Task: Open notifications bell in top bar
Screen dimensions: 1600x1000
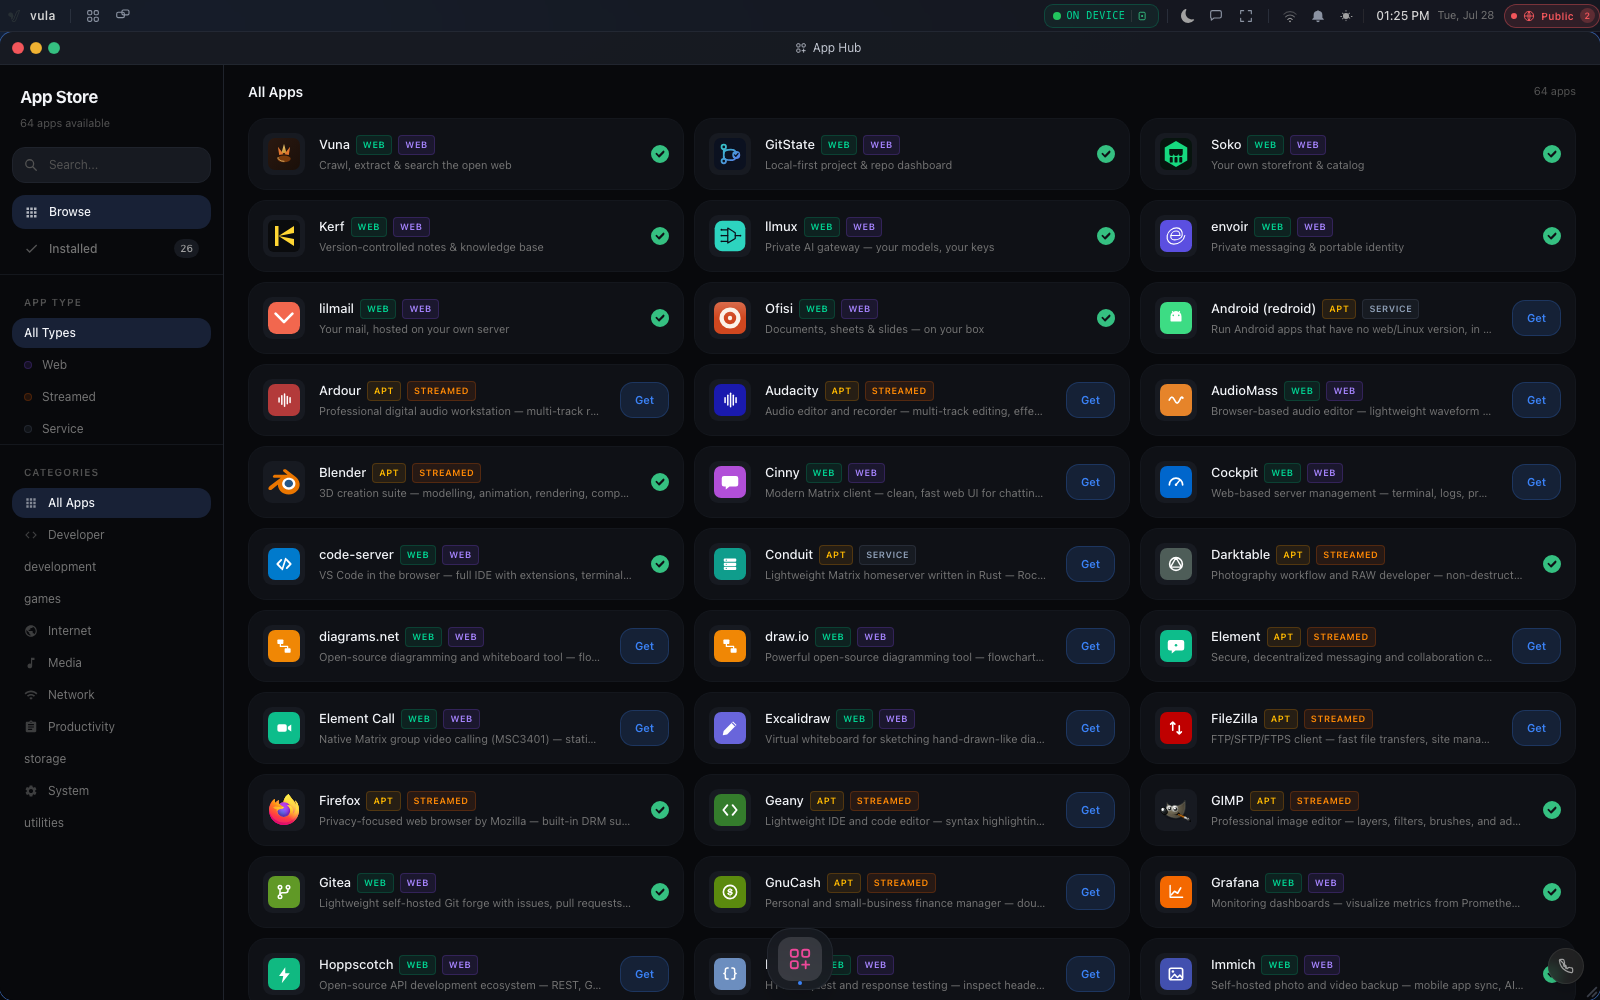Action: (x=1318, y=16)
